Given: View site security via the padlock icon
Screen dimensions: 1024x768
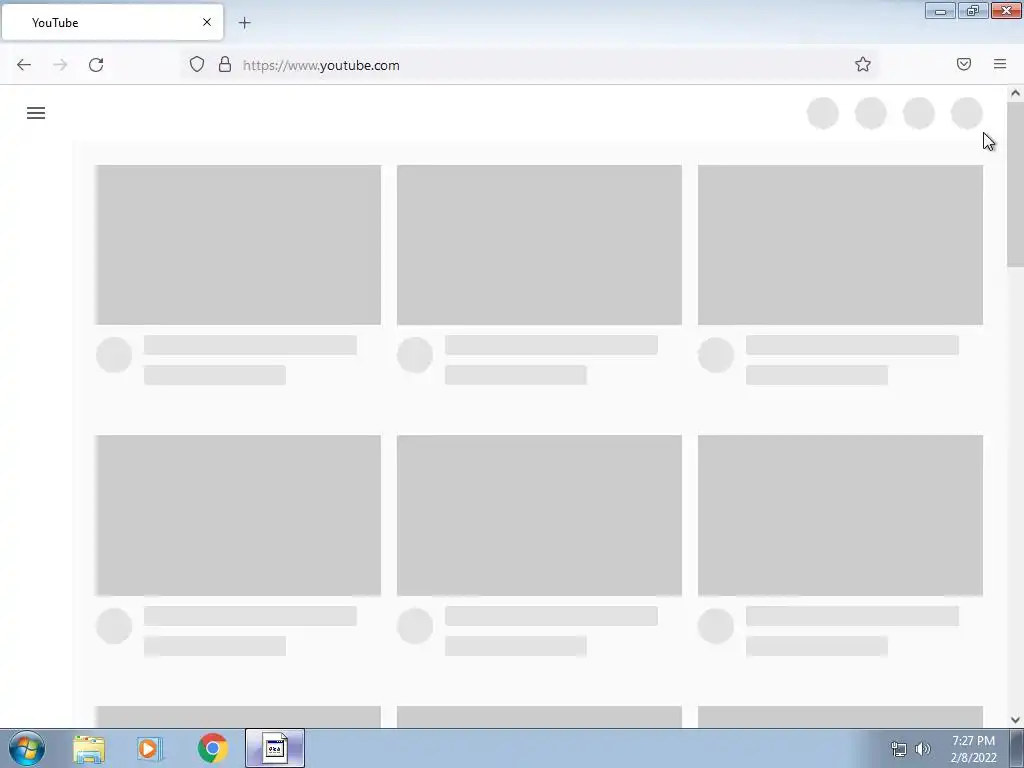Looking at the screenshot, I should point(225,64).
